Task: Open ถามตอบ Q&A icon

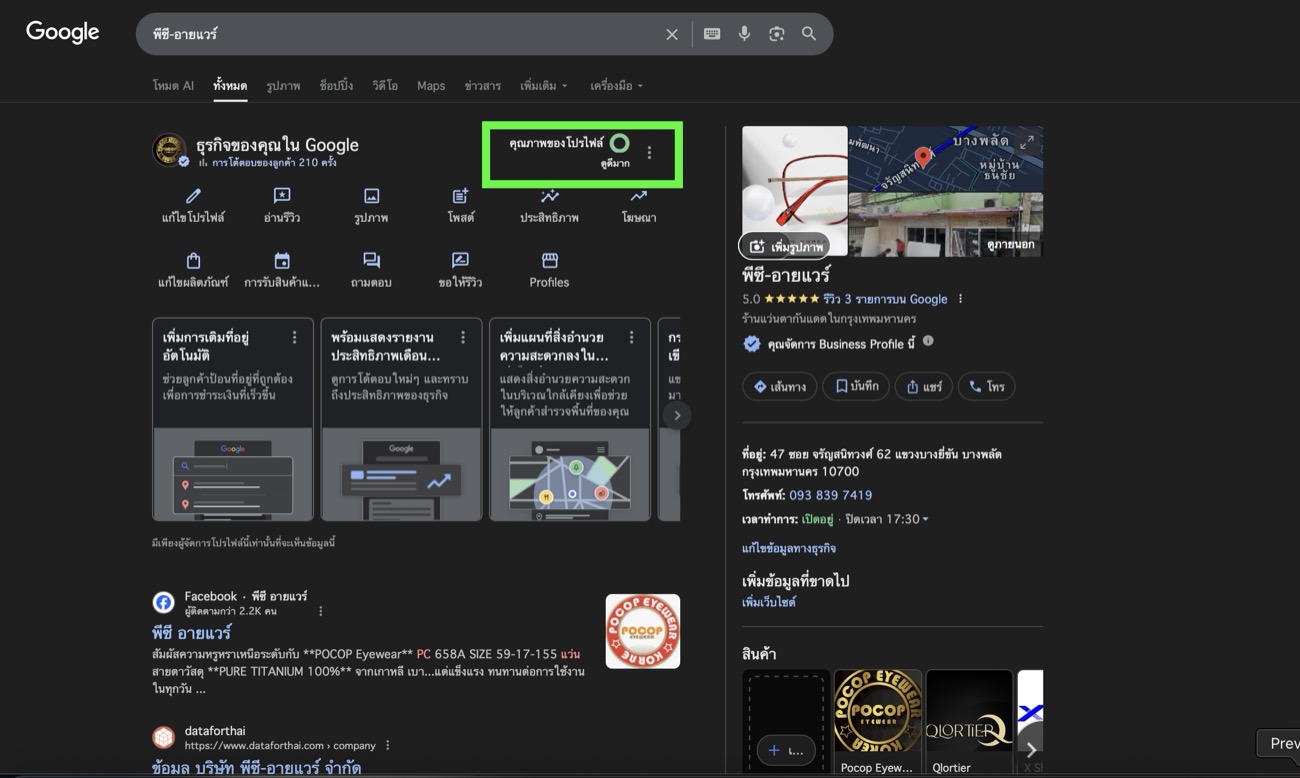Action: point(371,261)
